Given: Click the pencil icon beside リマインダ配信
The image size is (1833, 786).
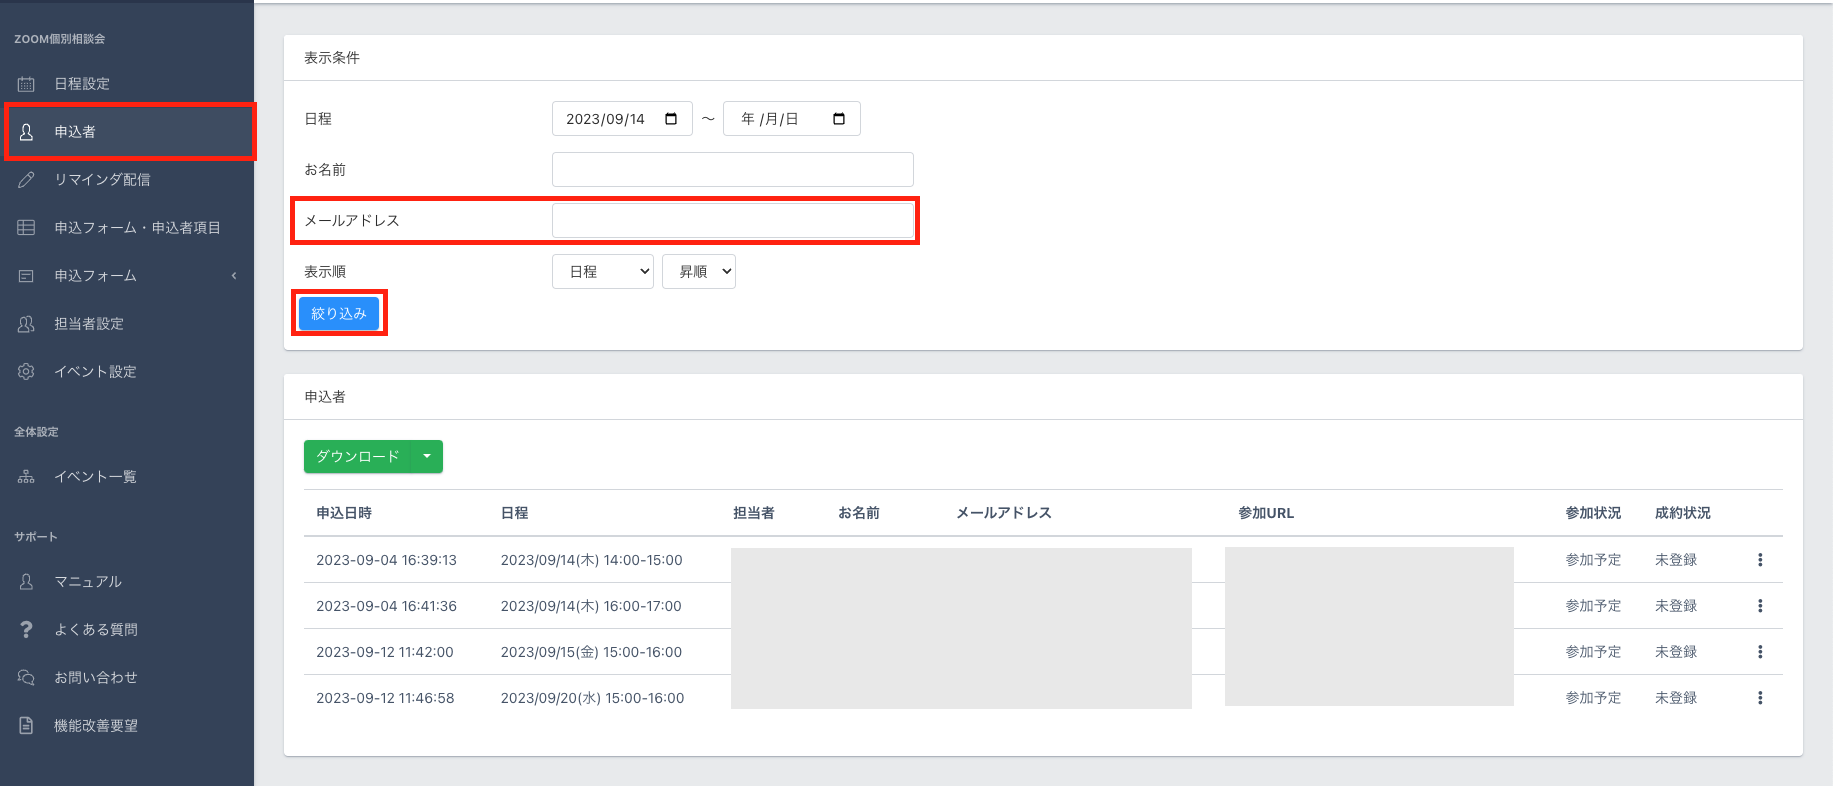Looking at the screenshot, I should pos(26,180).
